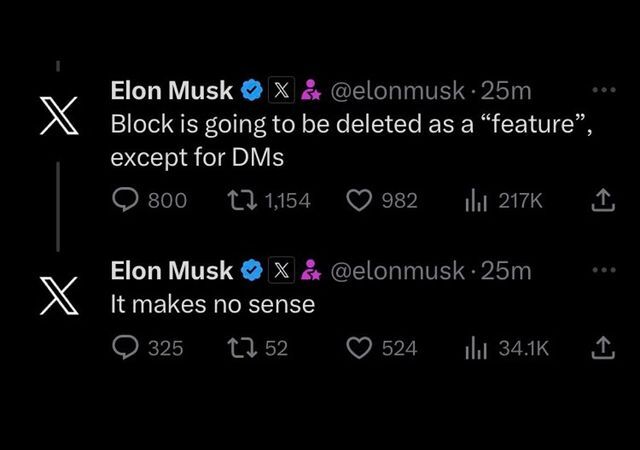This screenshot has width=640, height=450.
Task: Reply to the "It makes no sense" tweet
Action: click(x=148, y=348)
